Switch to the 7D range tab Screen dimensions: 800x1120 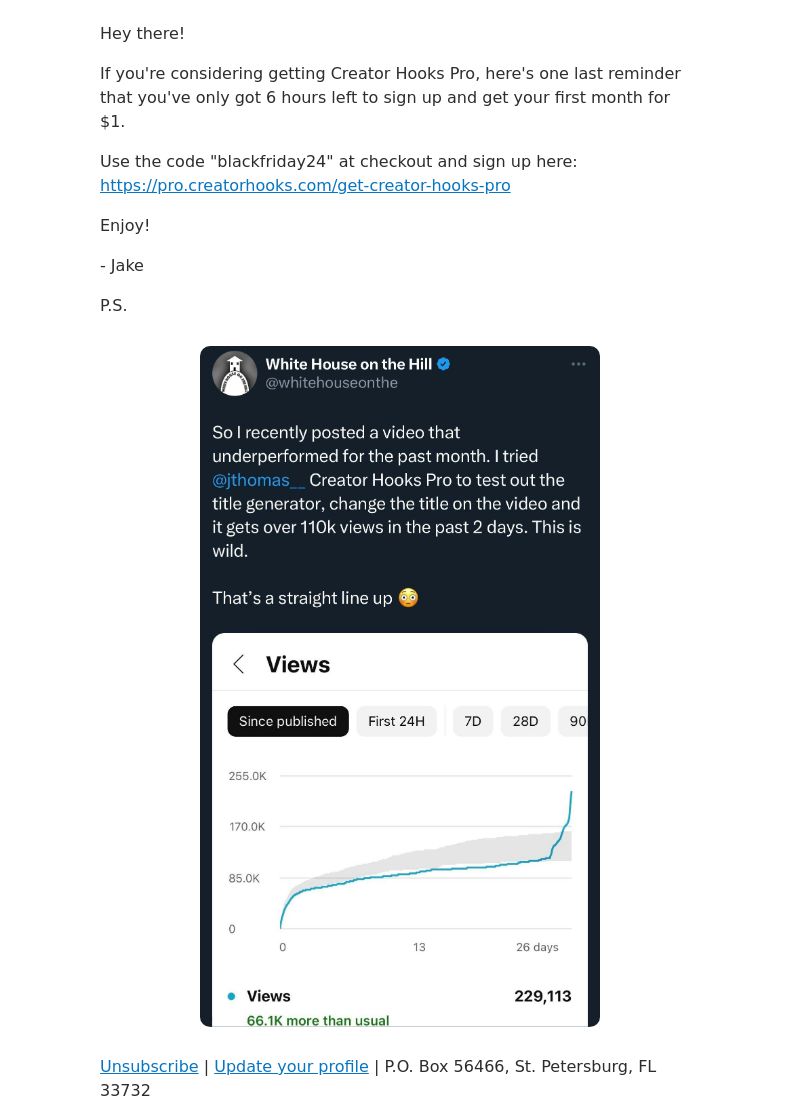tap(473, 721)
